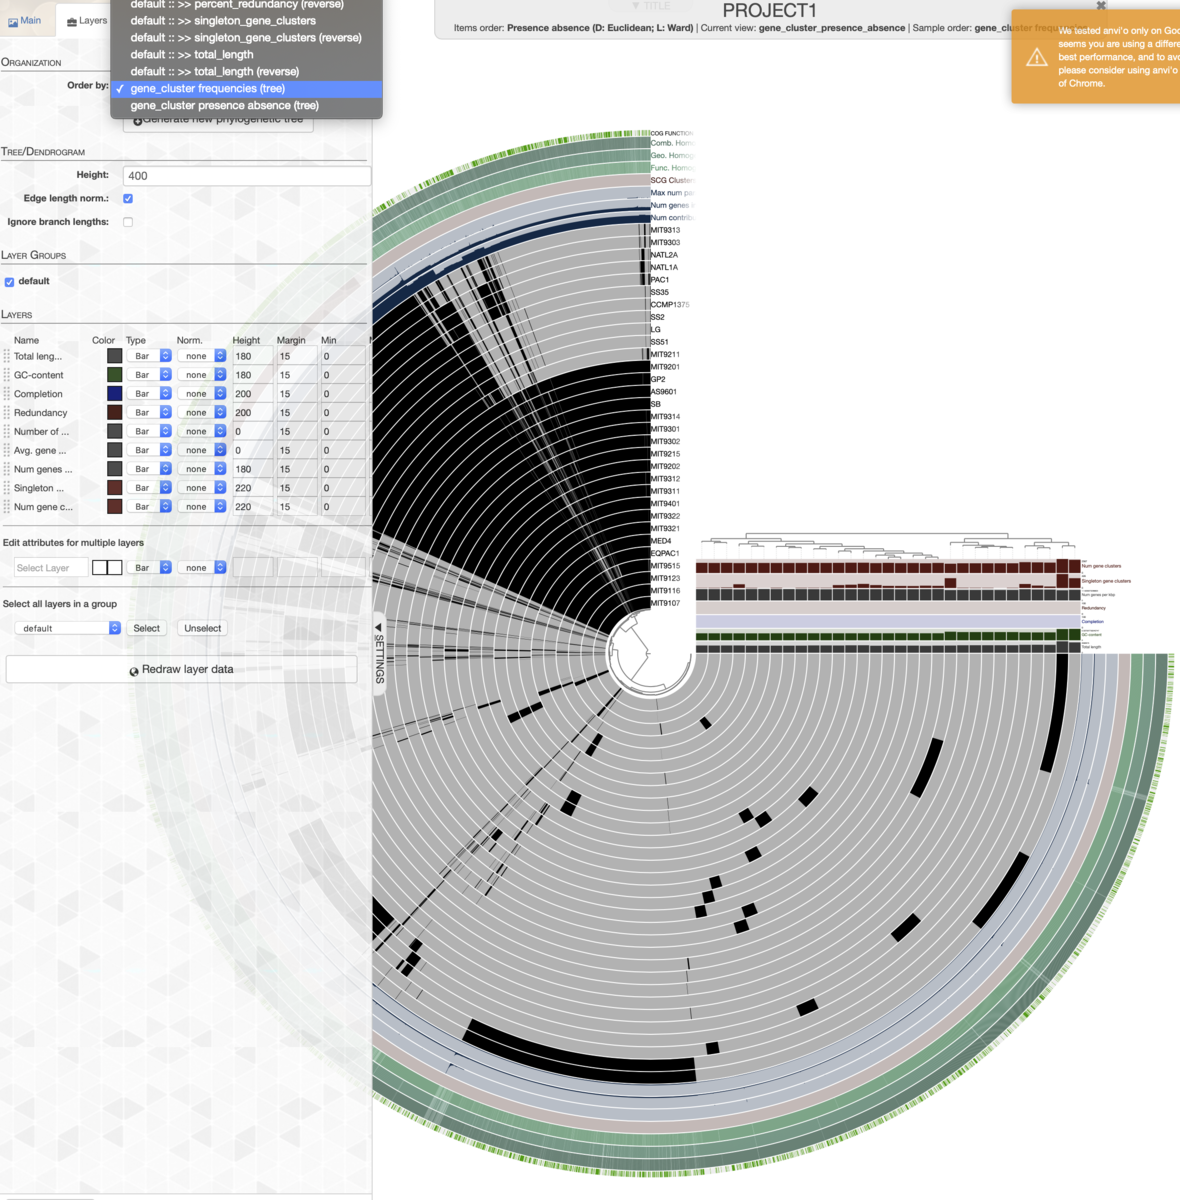Open Type dropdown for Num genes layer
The width and height of the screenshot is (1180, 1200).
tap(149, 469)
